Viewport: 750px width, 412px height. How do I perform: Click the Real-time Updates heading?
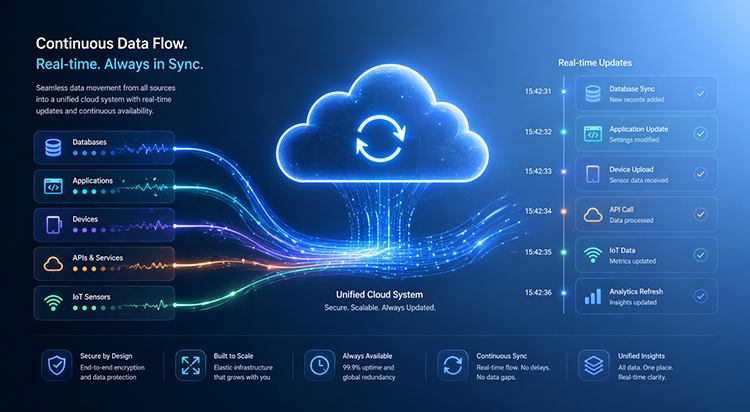(x=595, y=63)
